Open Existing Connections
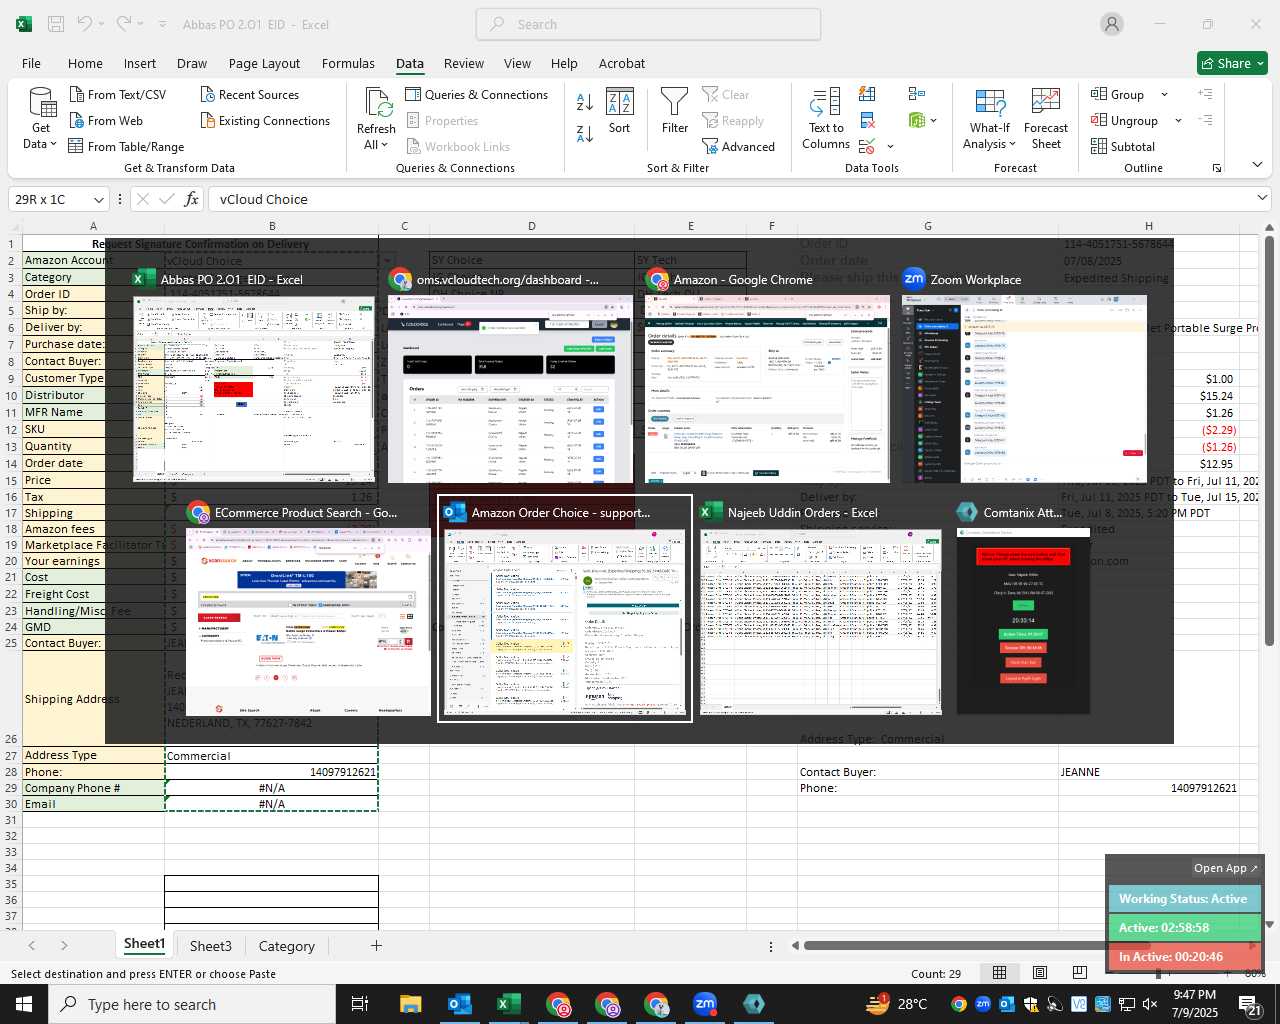The image size is (1280, 1024). 265,121
